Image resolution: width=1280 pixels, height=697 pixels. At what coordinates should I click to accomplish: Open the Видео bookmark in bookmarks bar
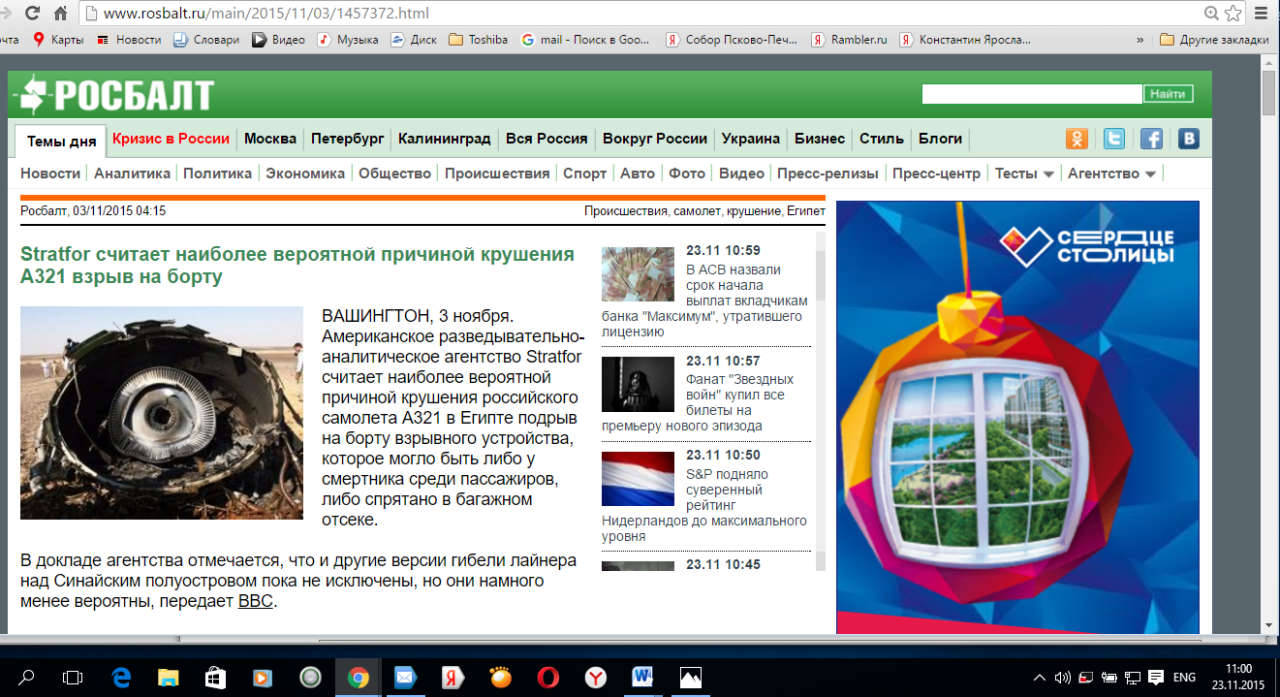click(278, 40)
